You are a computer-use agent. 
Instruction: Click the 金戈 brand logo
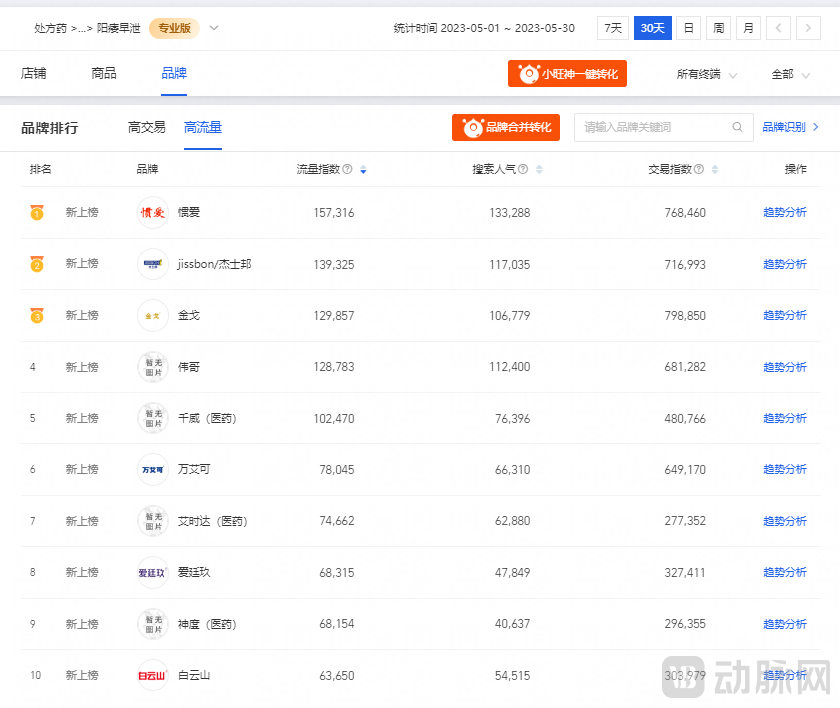(x=153, y=315)
